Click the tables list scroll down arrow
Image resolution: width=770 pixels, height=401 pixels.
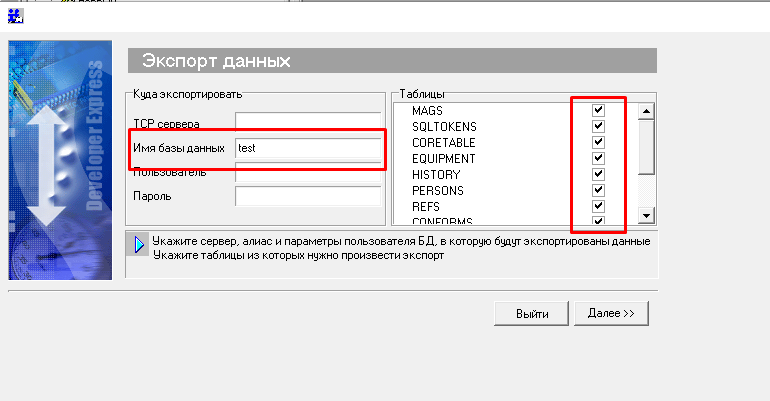(646, 215)
